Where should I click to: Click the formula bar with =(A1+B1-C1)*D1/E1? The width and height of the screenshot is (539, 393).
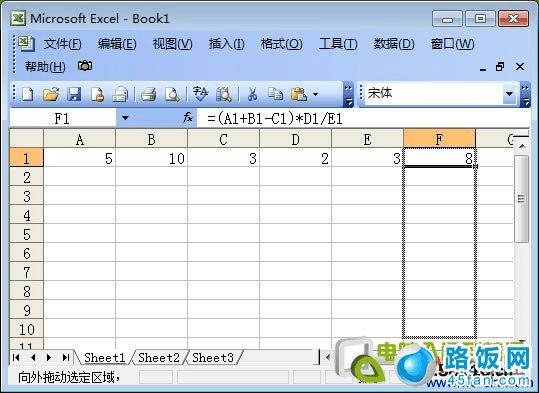(x=364, y=119)
